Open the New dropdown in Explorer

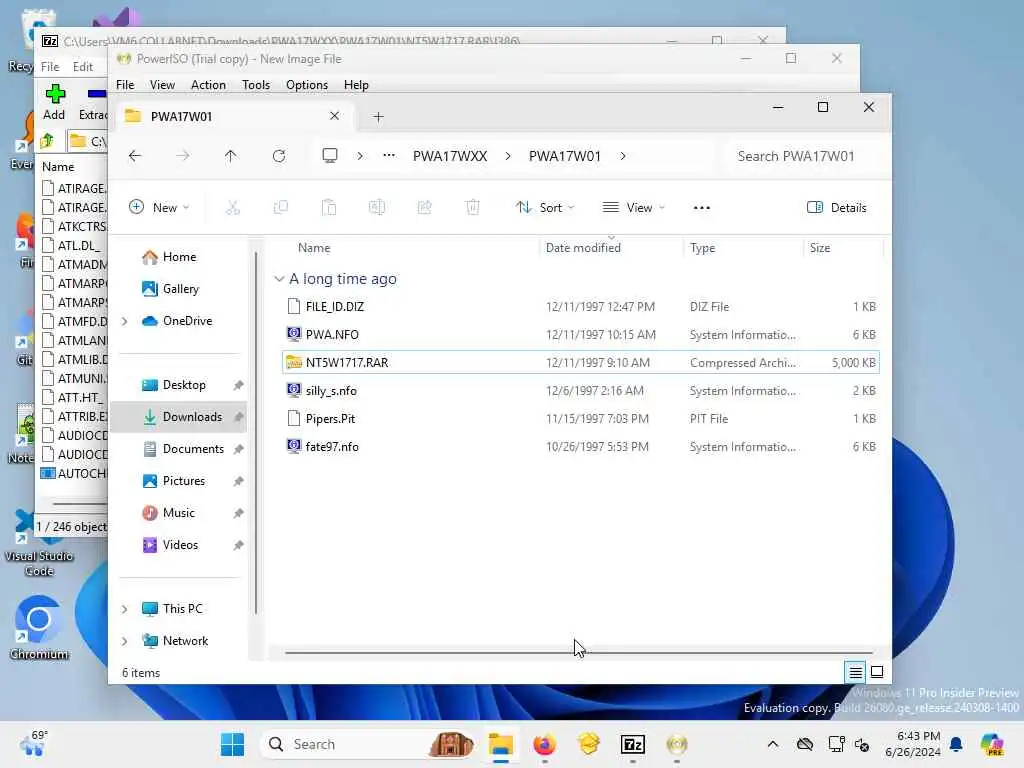coord(159,208)
